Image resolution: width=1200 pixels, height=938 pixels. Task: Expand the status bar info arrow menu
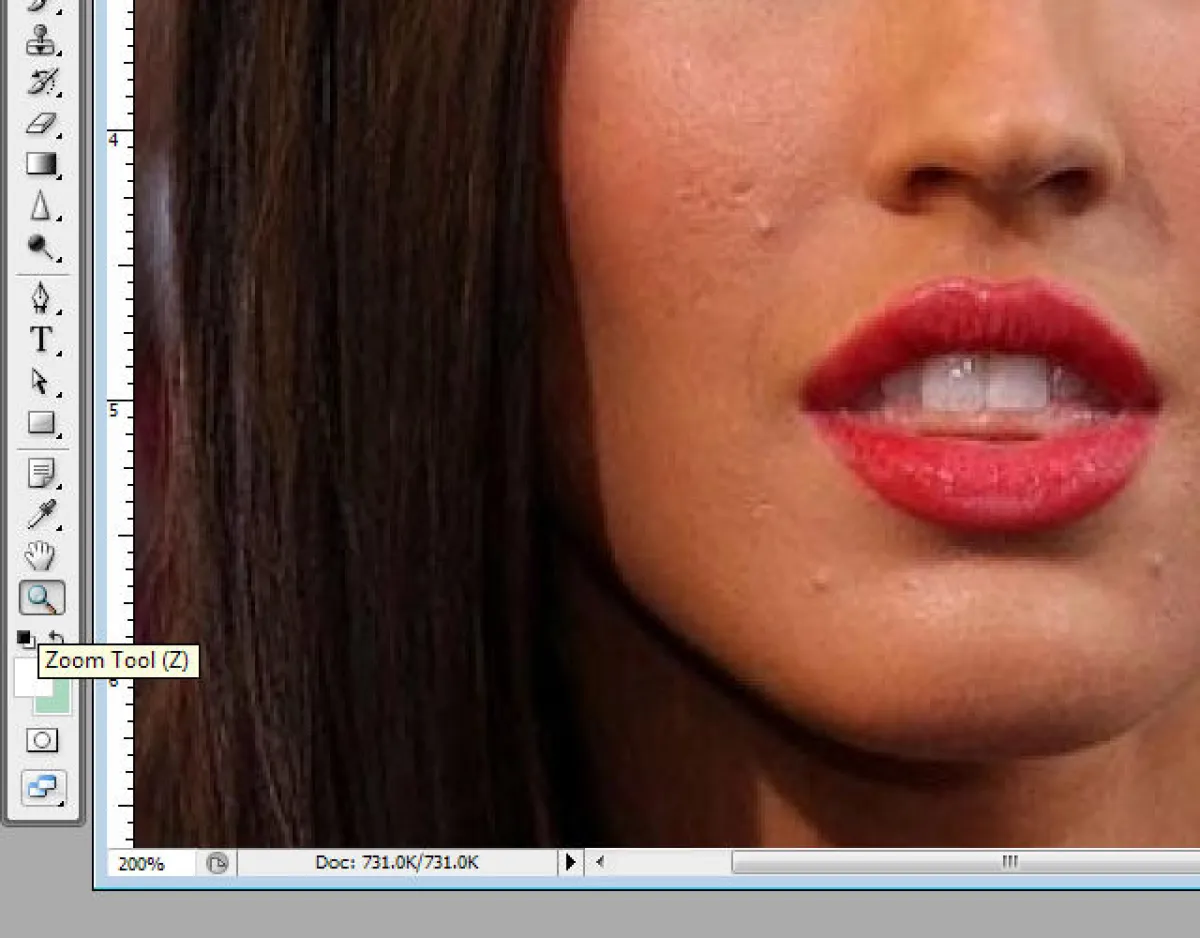click(570, 862)
